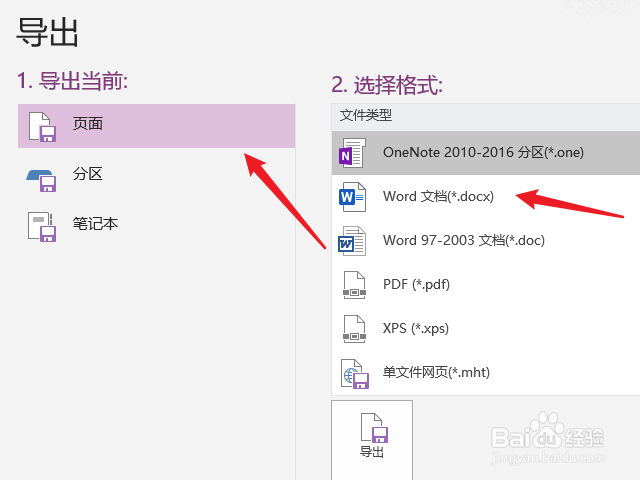Click the single-file web page mht icon

[355, 373]
